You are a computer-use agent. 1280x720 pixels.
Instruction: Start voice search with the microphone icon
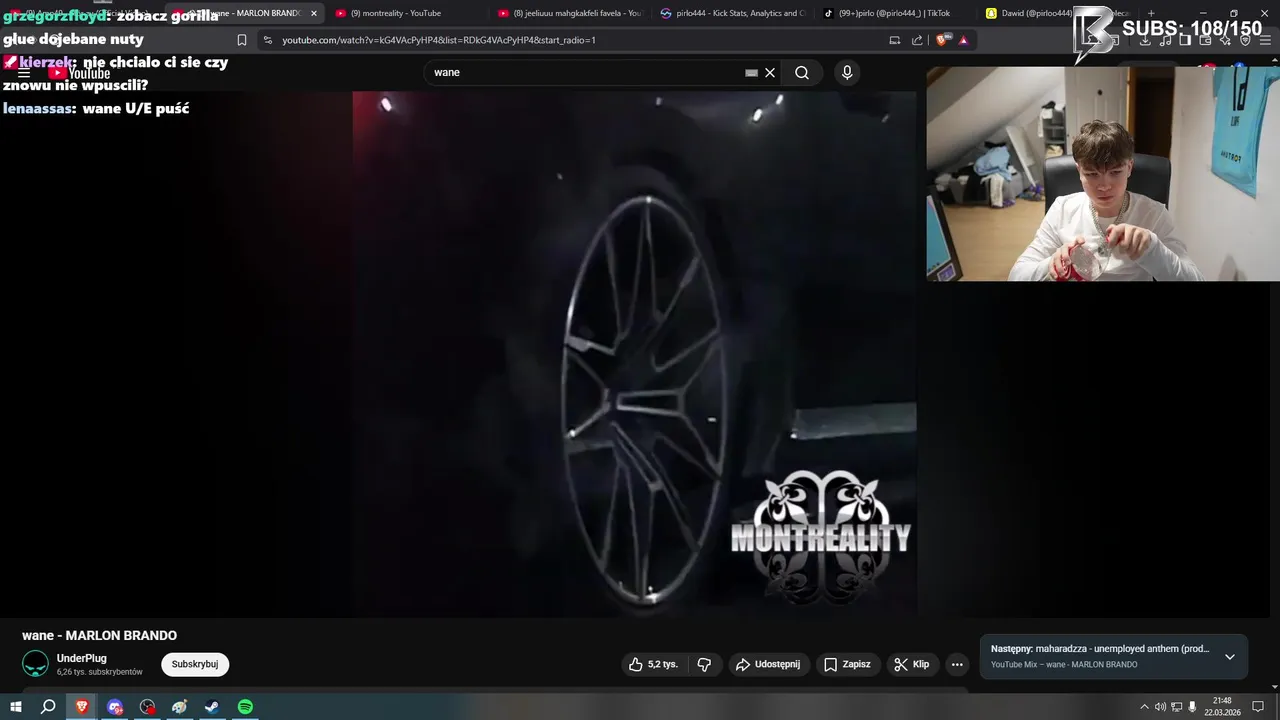[x=847, y=73]
